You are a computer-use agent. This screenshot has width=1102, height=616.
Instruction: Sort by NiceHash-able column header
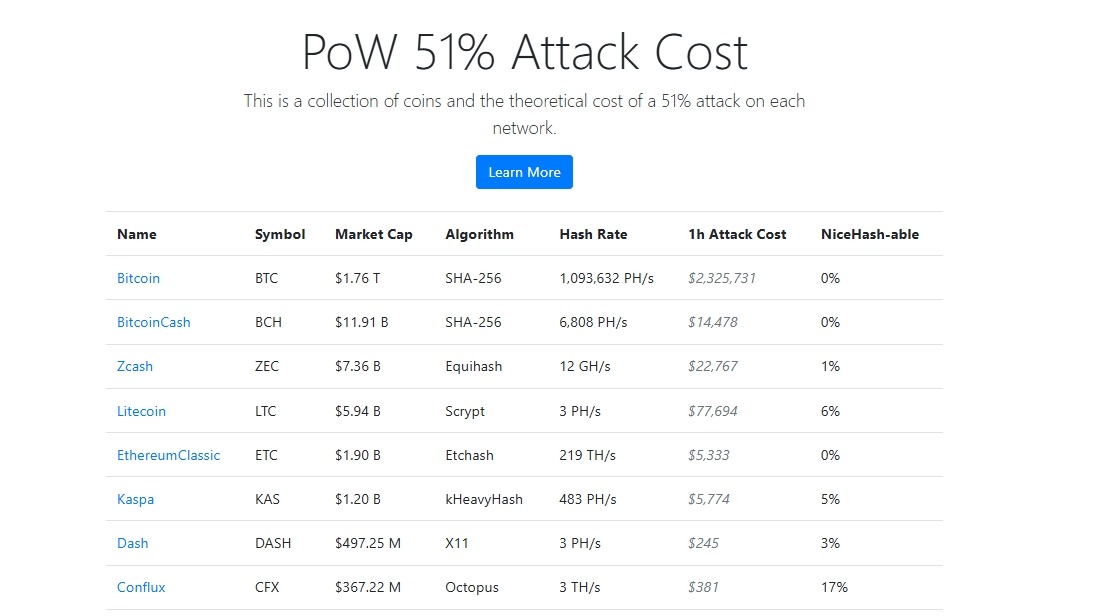tap(869, 234)
